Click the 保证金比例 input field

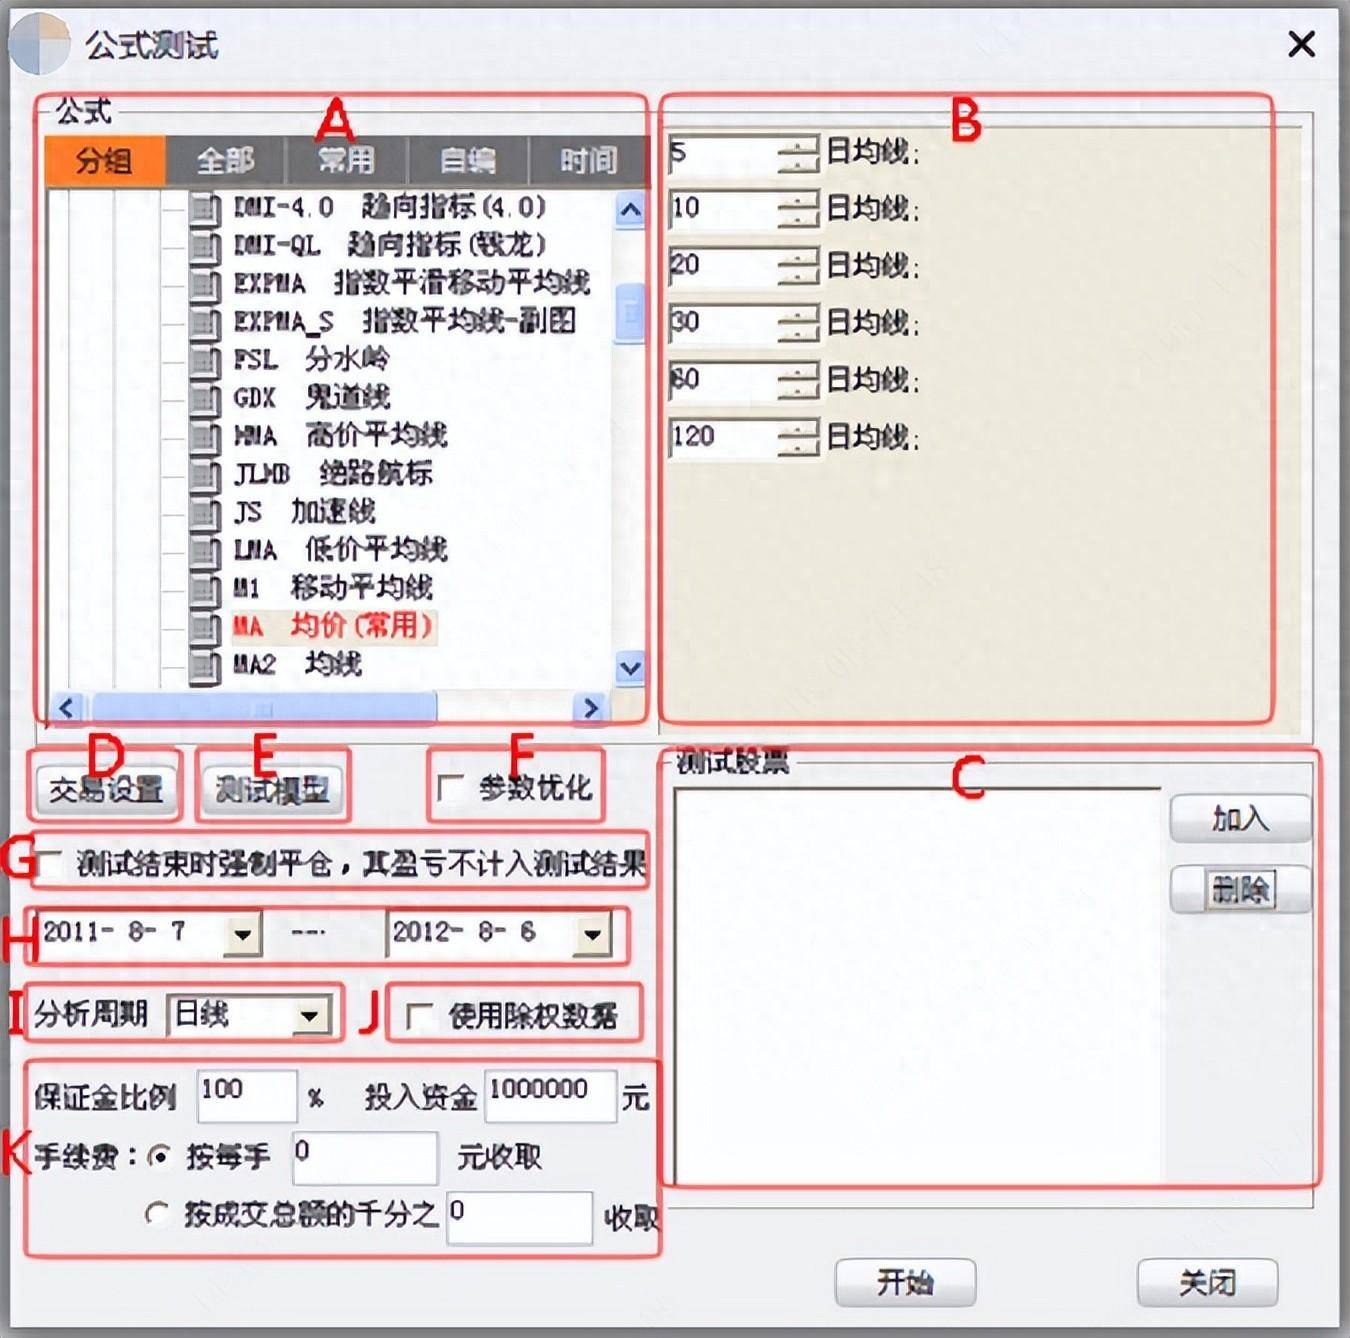(246, 1096)
